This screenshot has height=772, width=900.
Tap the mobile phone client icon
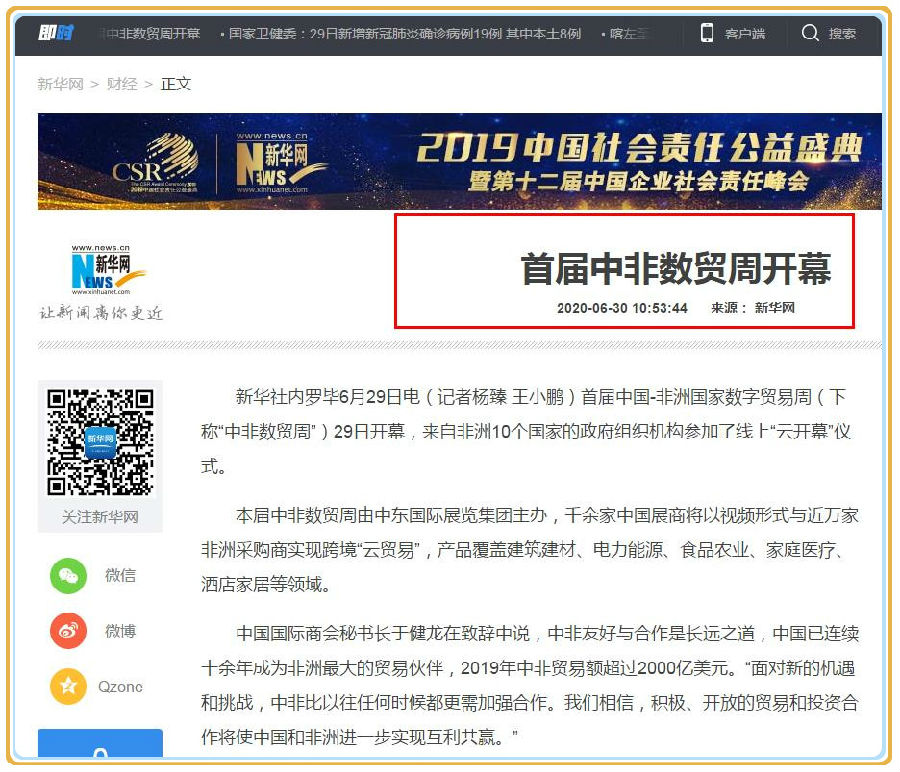707,33
